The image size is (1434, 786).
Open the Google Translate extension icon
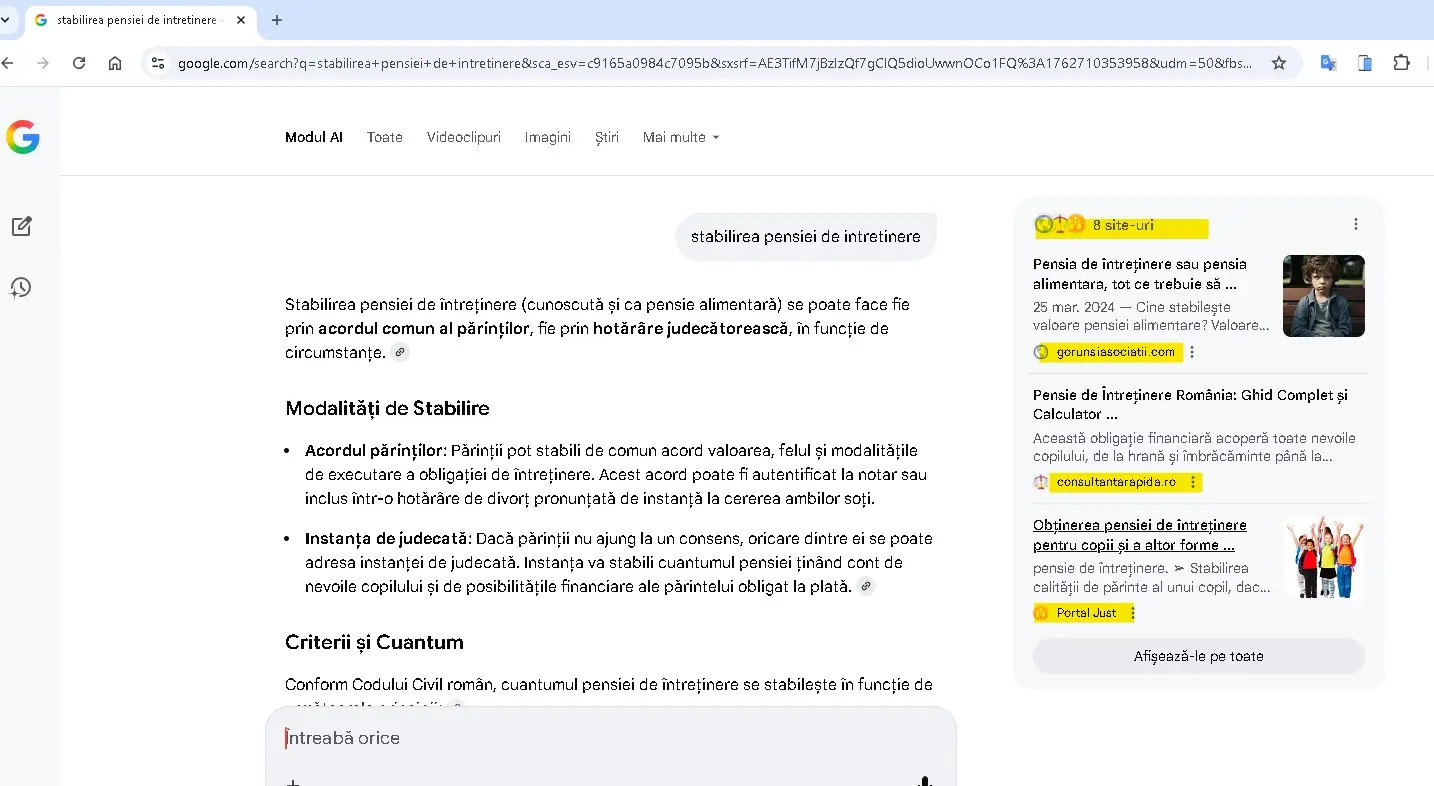(x=1328, y=63)
